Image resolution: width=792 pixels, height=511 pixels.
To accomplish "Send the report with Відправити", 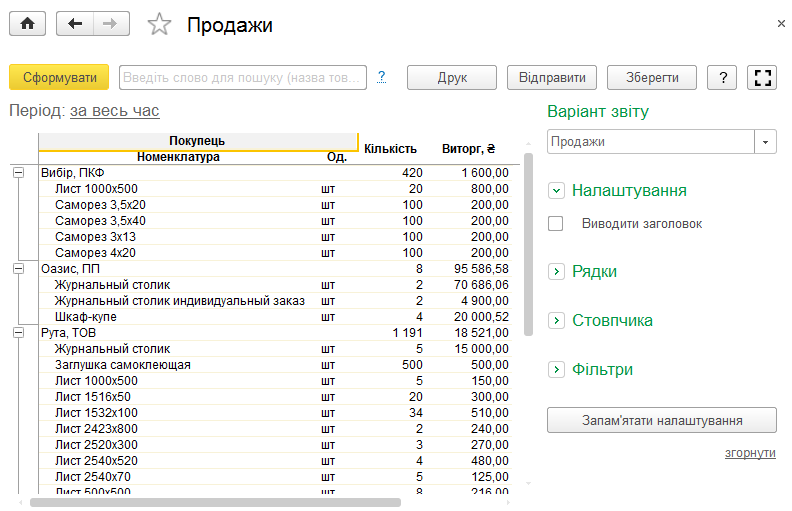I will (552, 78).
